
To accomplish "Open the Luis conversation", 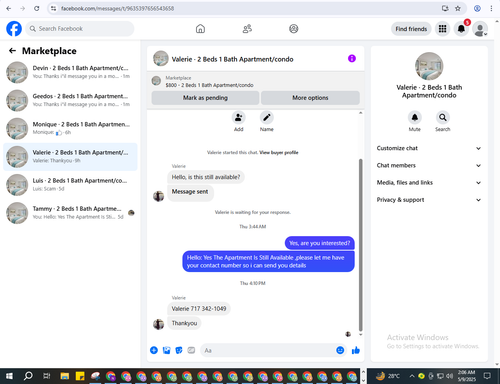I will click(x=70, y=185).
